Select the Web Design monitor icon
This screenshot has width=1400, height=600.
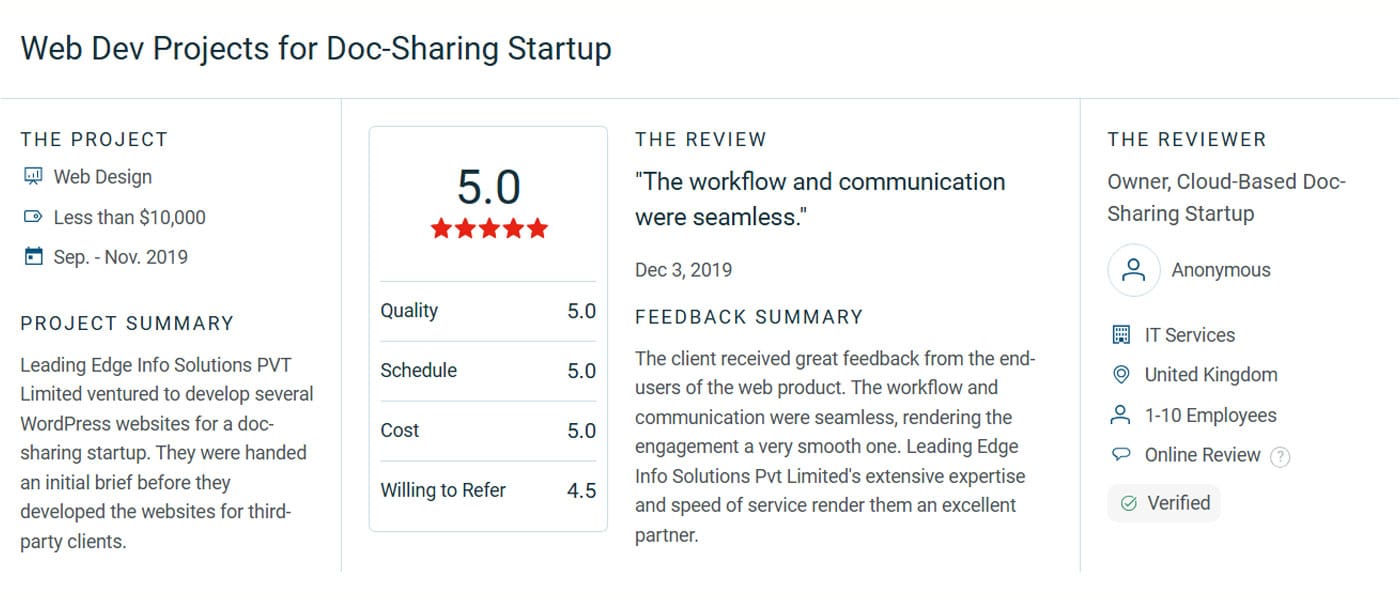tap(34, 176)
